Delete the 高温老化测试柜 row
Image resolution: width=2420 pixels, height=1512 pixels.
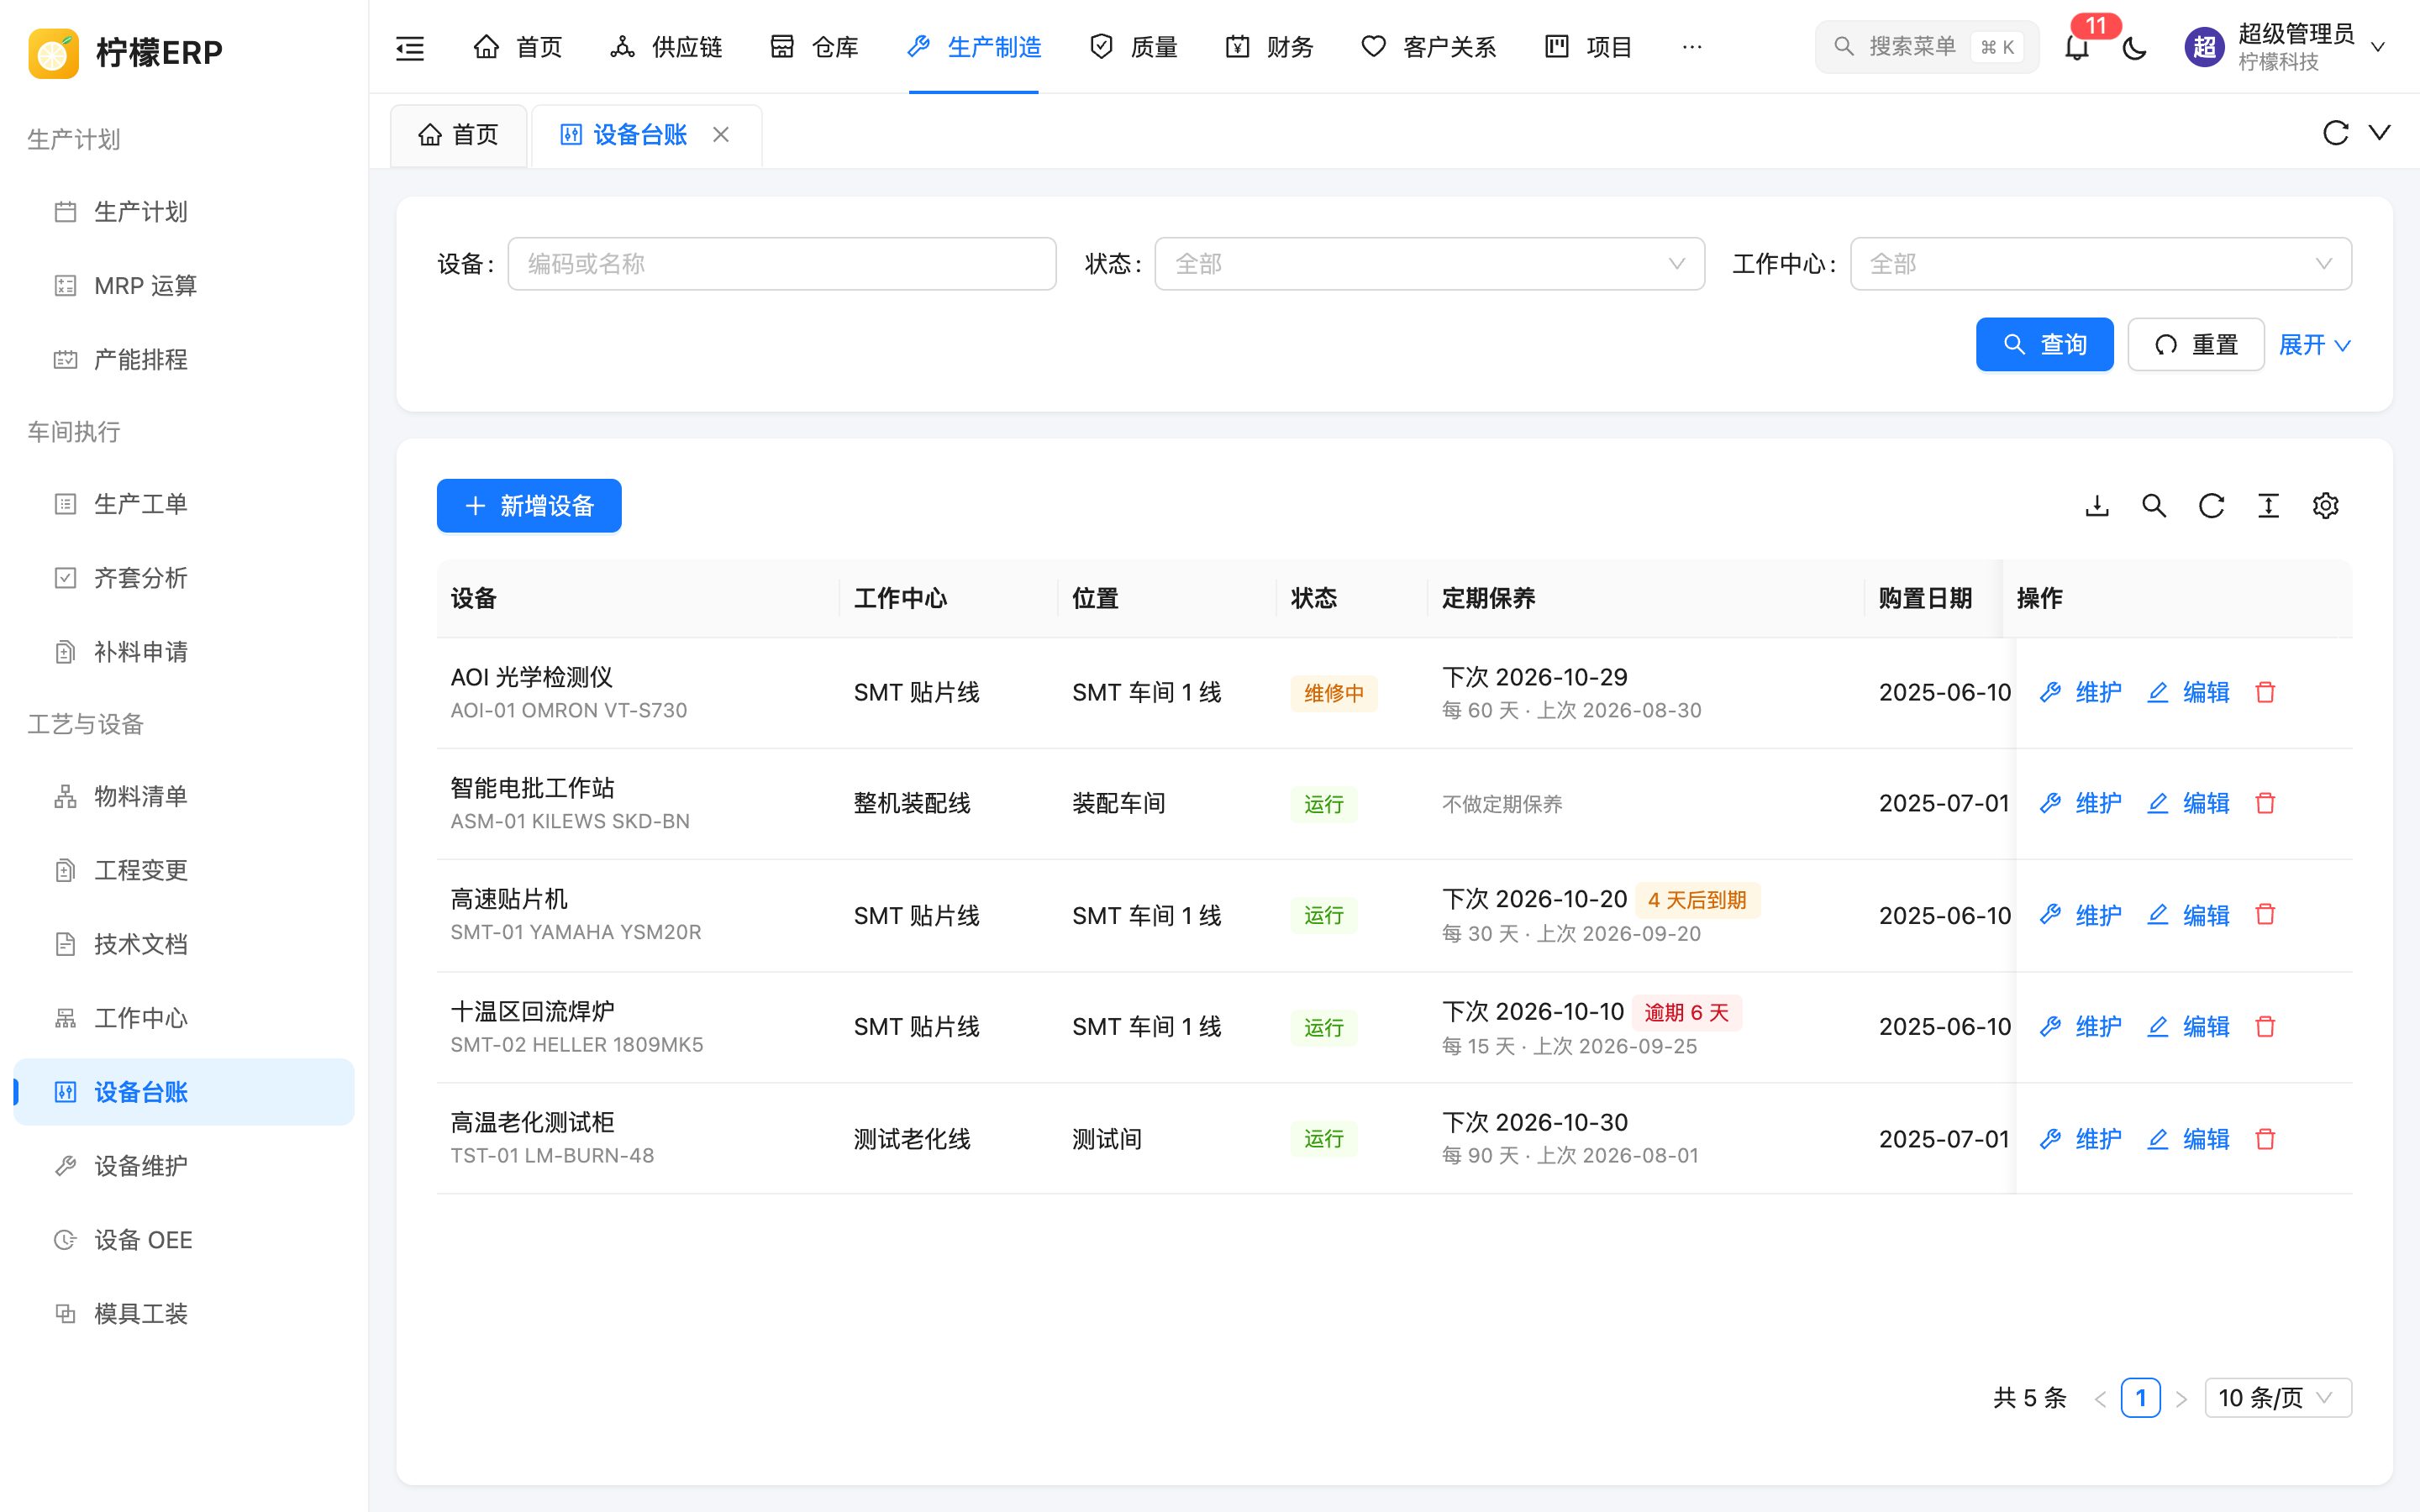pyautogui.click(x=2266, y=1139)
